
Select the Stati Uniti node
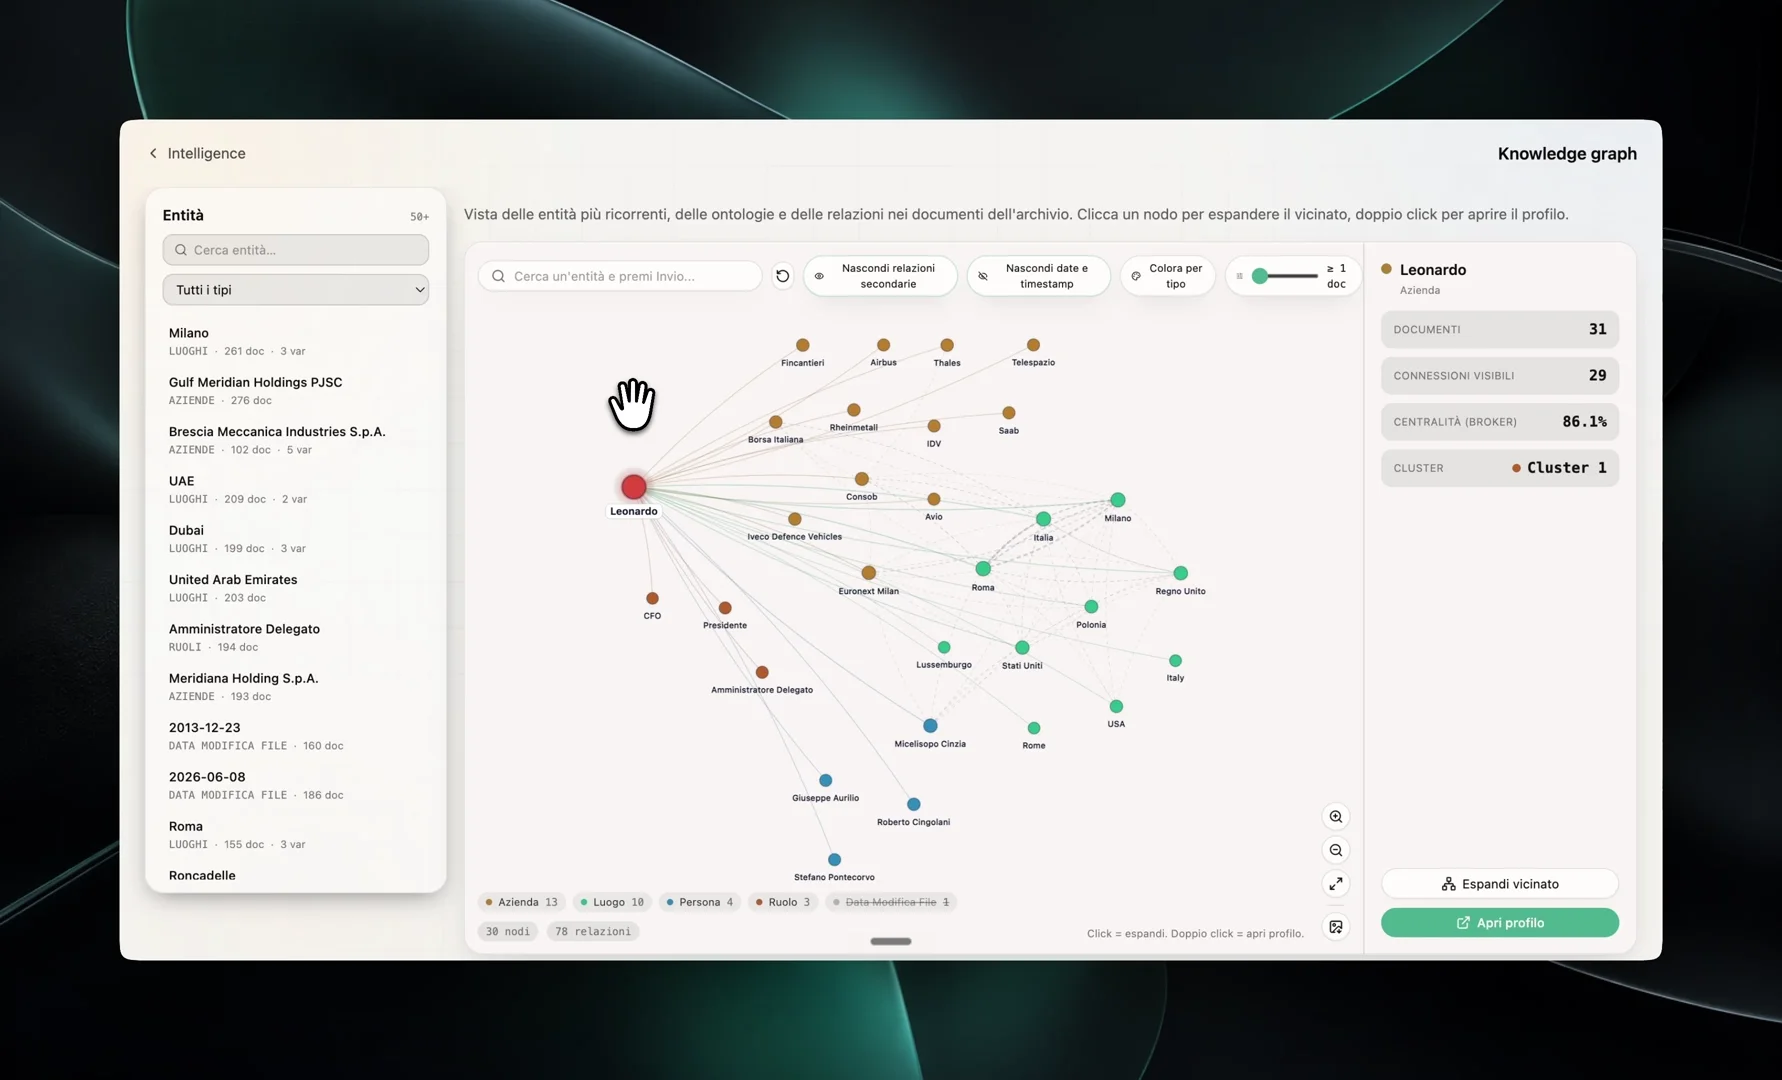tap(1022, 648)
